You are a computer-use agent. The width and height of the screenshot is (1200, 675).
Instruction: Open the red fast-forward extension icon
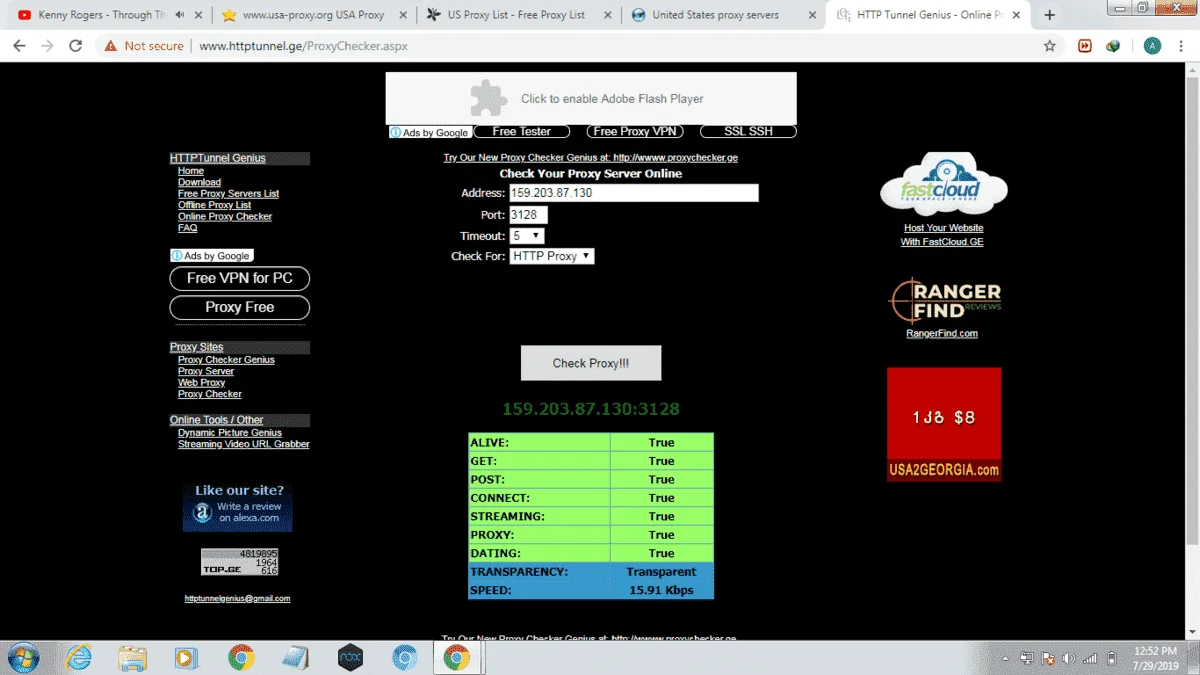(x=1085, y=46)
